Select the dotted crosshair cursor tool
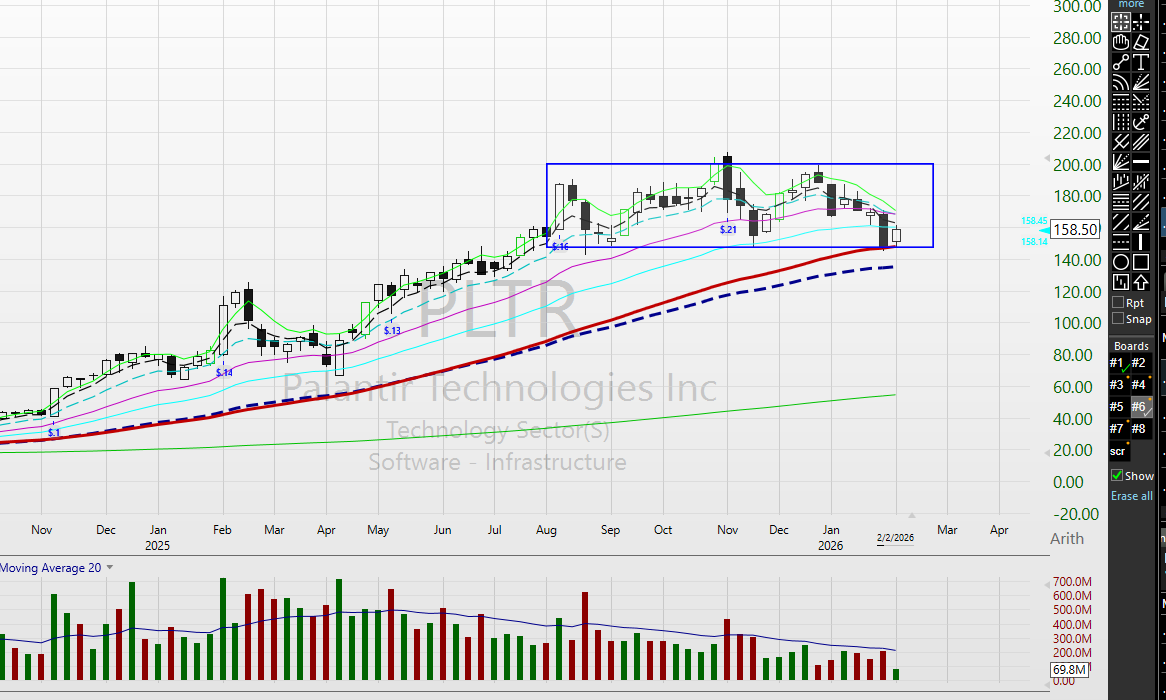This screenshot has width=1166, height=700. pos(1141,22)
